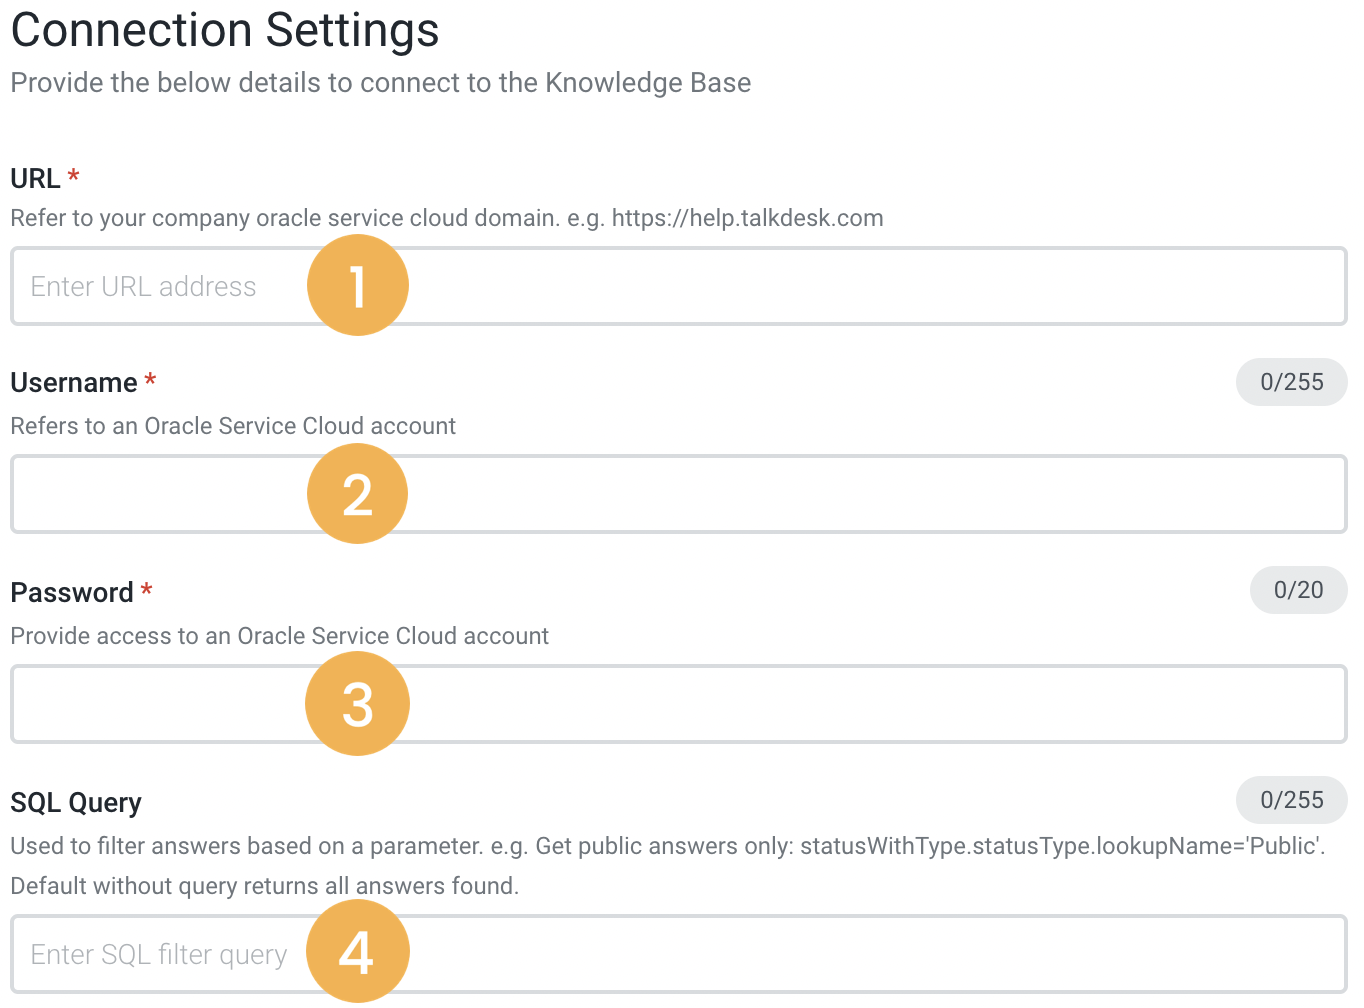Click the empty Username input box
This screenshot has height=1008, width=1364.
pyautogui.click(x=700, y=494)
